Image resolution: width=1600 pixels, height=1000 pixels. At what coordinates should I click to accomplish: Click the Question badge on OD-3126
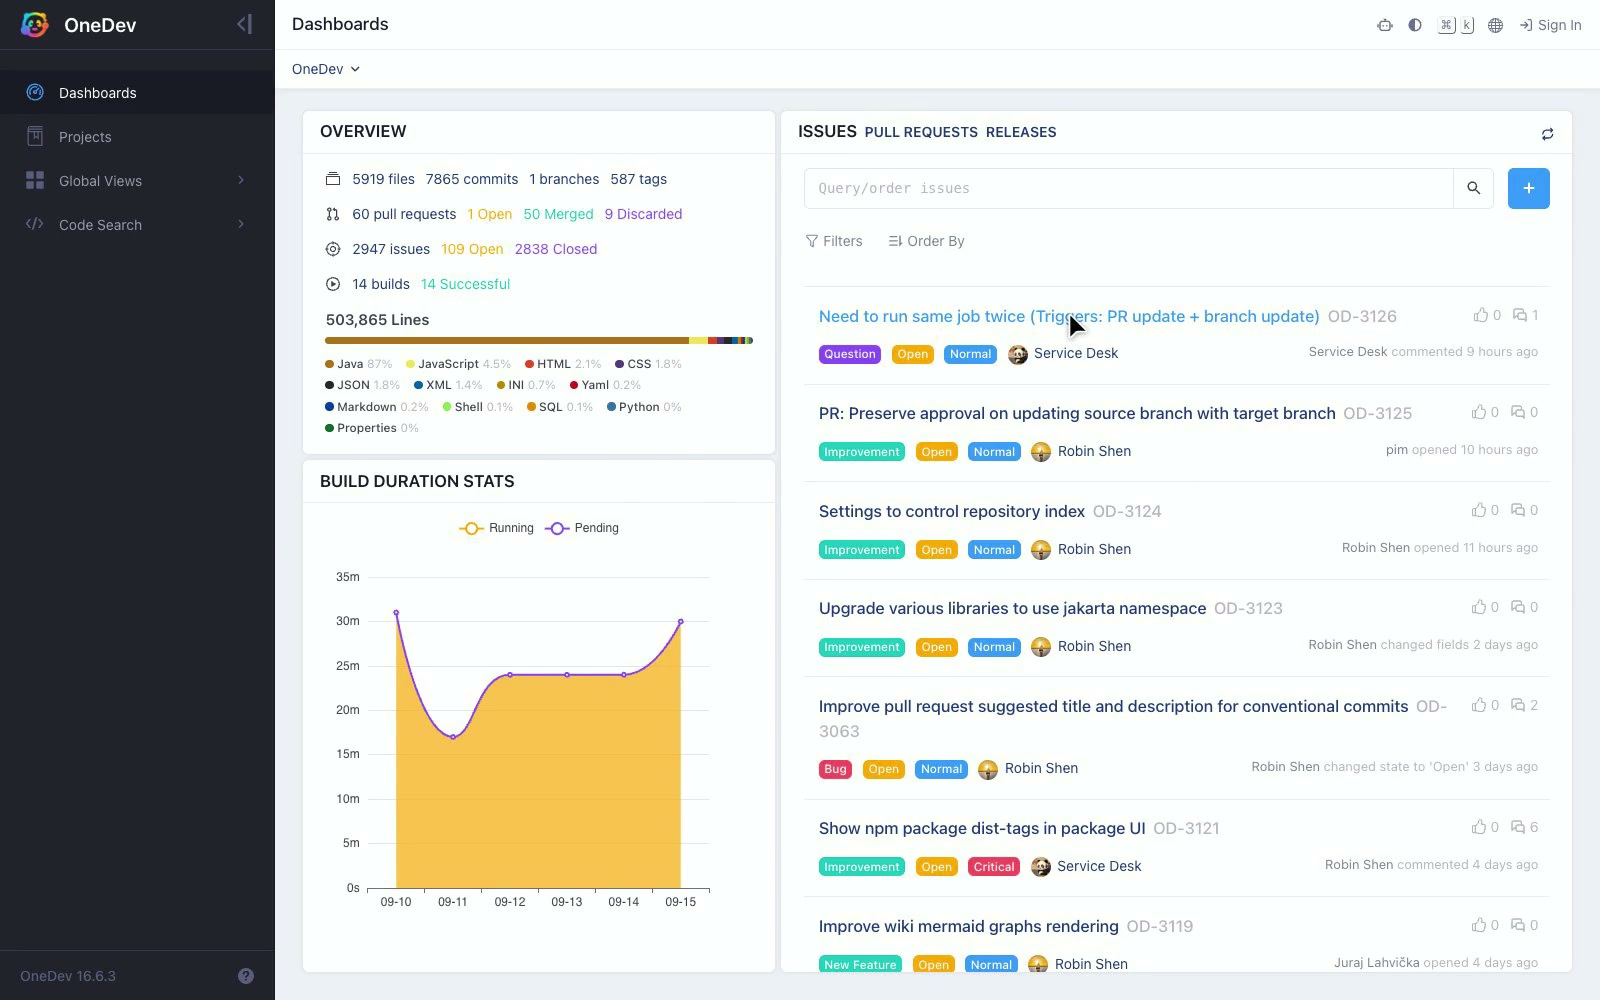[x=850, y=354]
